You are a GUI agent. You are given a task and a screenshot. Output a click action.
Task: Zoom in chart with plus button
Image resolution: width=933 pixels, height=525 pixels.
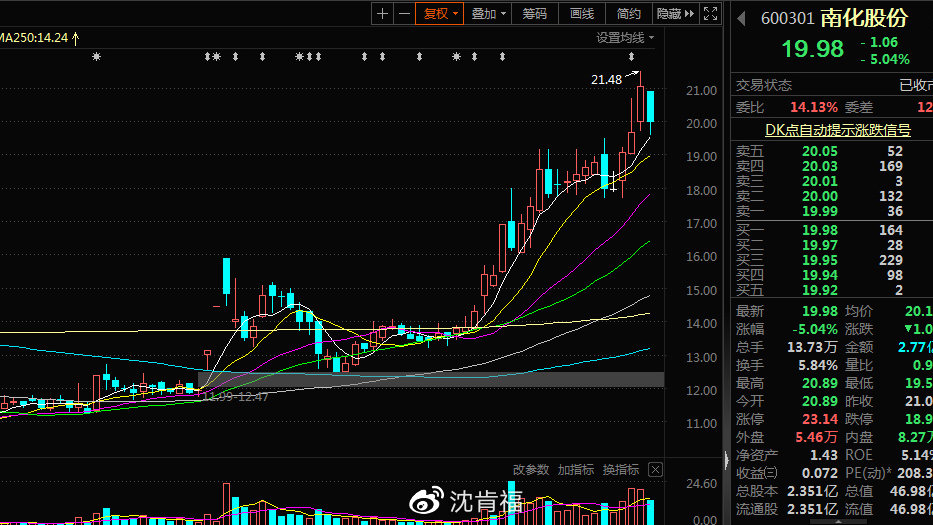(383, 14)
